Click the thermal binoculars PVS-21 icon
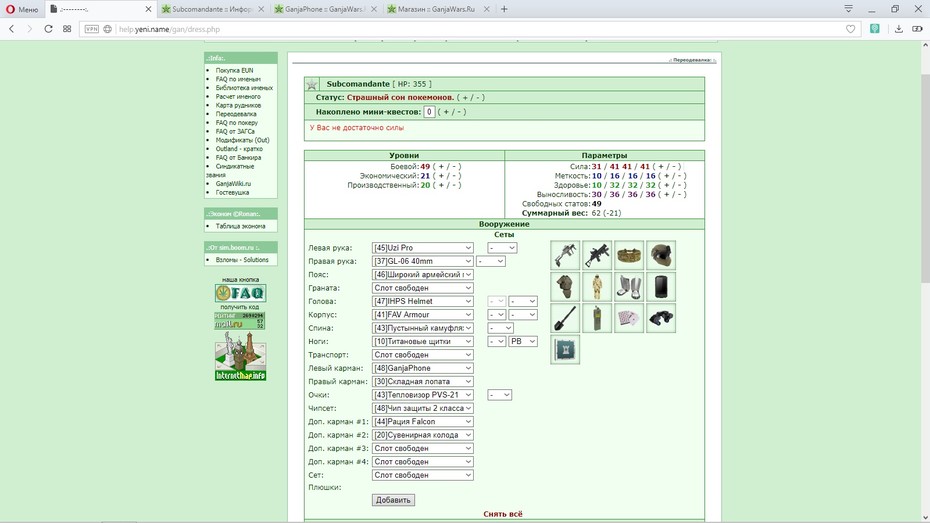 click(x=661, y=318)
